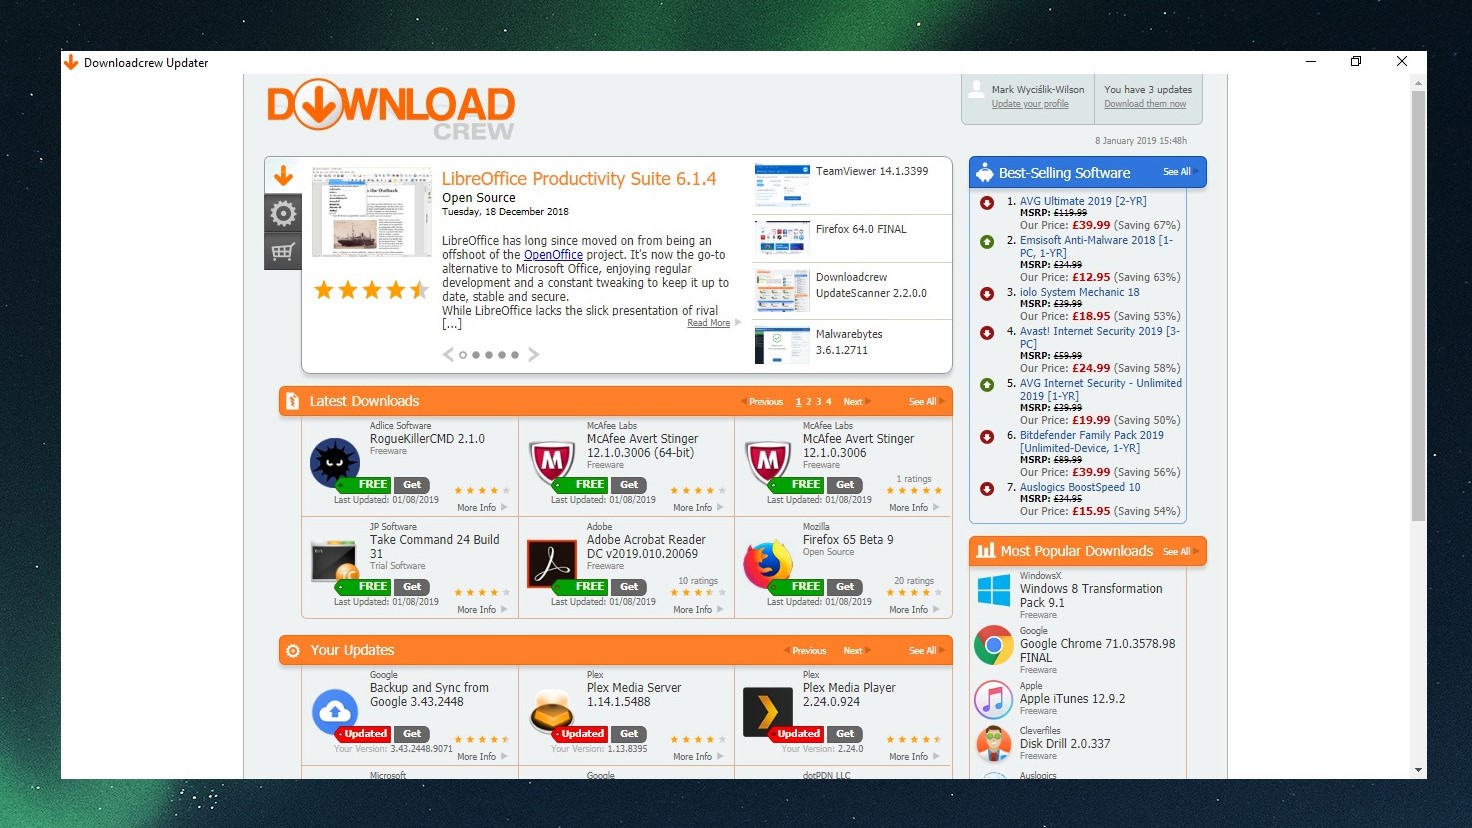Go to page 2 of Latest Downloads
This screenshot has width=1472, height=828.
(x=809, y=402)
